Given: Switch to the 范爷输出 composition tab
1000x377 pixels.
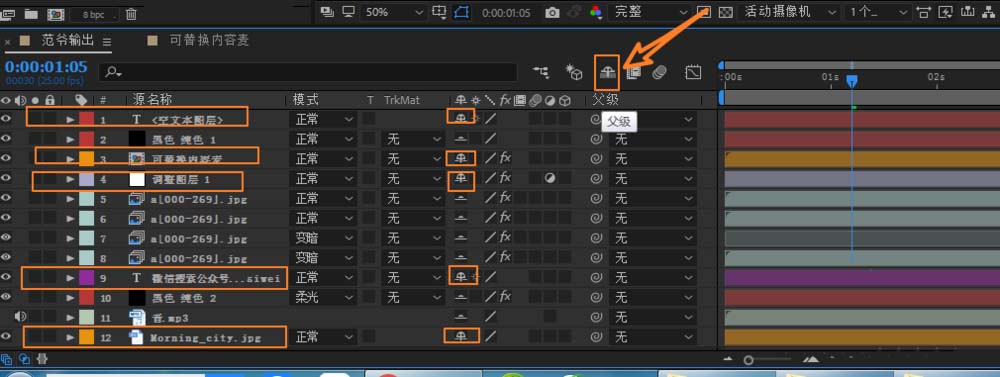Looking at the screenshot, I should point(68,40).
